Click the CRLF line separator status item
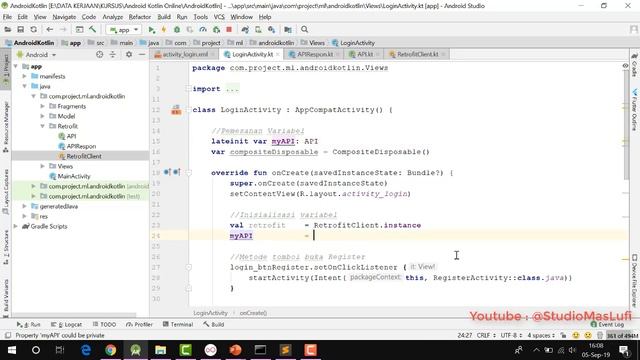The height and width of the screenshot is (360, 640). coord(486,336)
